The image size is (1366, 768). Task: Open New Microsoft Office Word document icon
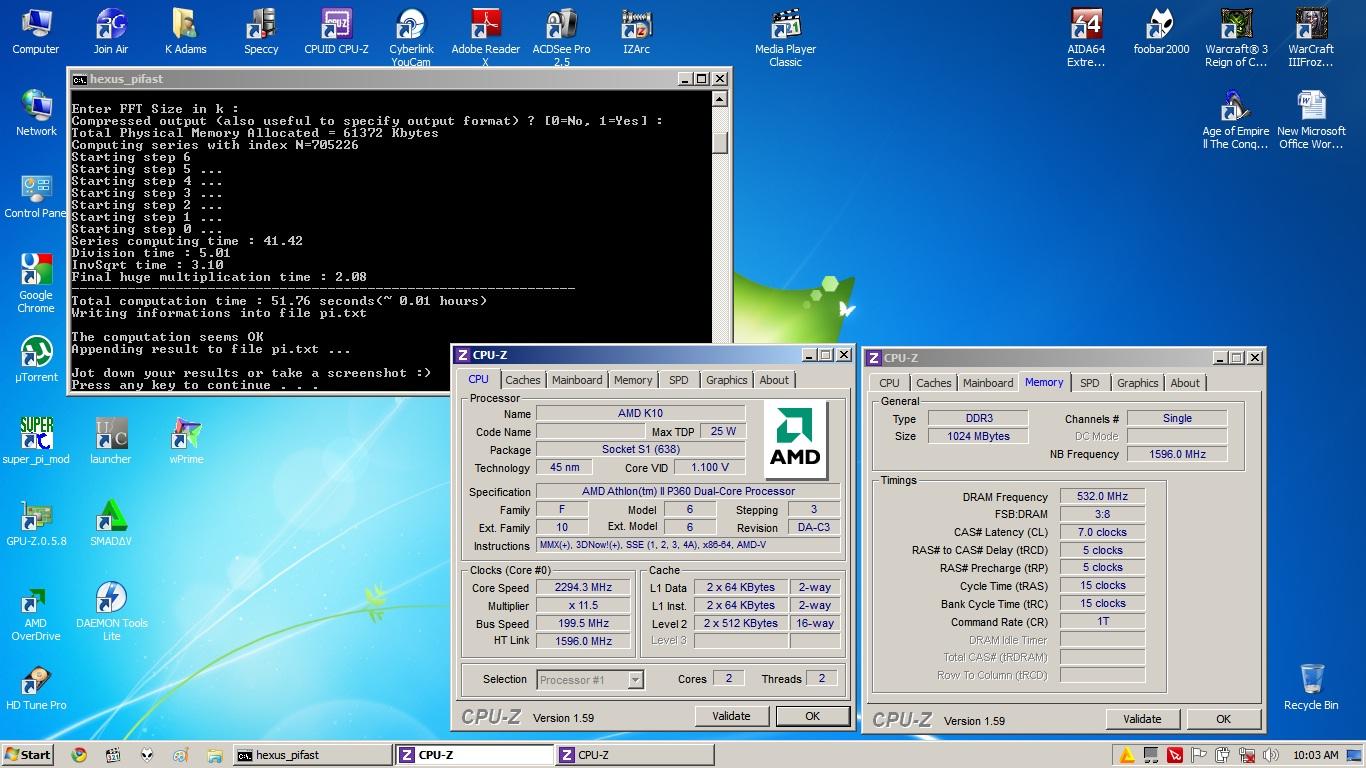[x=1311, y=120]
